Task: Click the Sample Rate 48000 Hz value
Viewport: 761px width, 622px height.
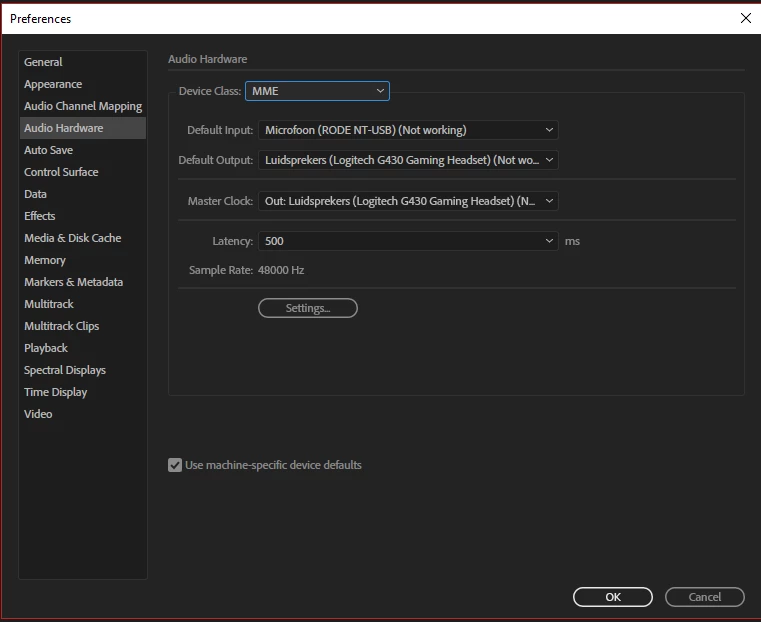Action: (281, 270)
